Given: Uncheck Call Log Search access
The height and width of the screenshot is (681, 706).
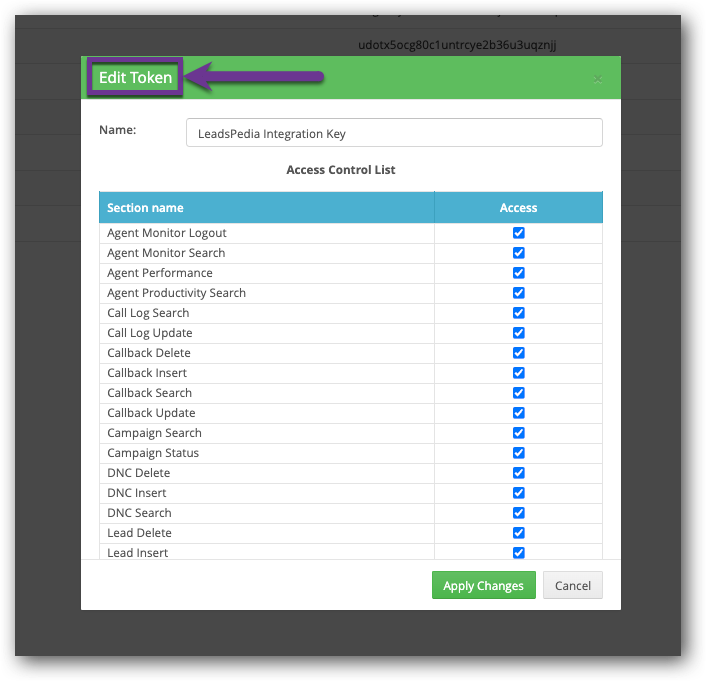Looking at the screenshot, I should pos(518,313).
